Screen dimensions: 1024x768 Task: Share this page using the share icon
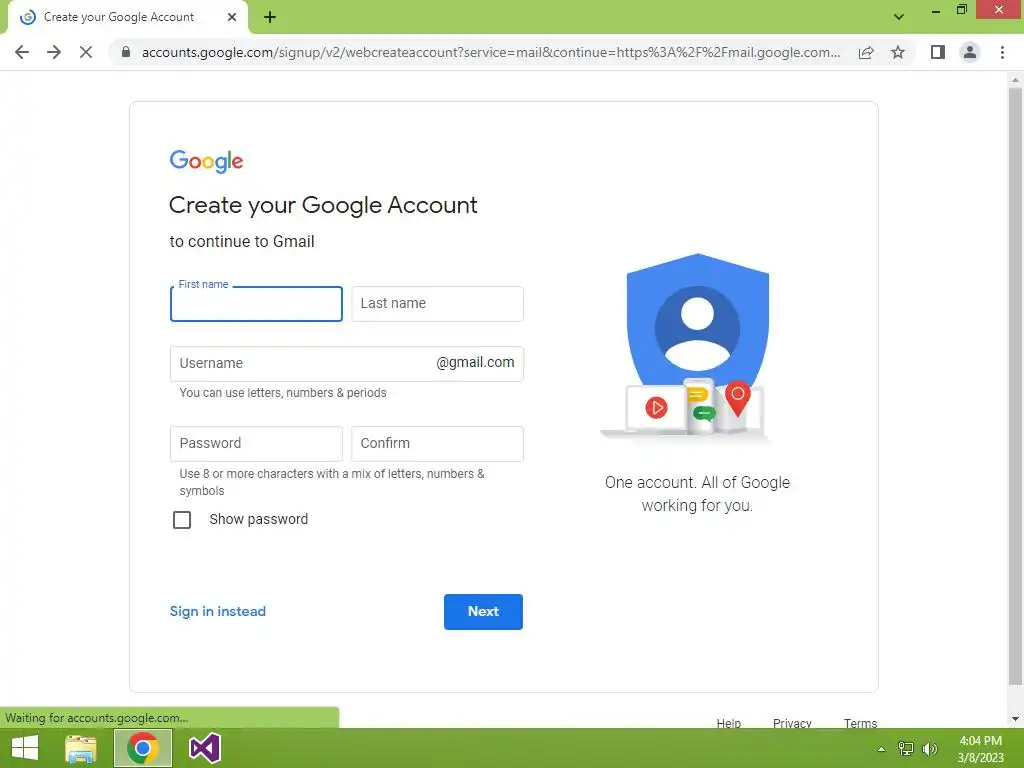(866, 52)
